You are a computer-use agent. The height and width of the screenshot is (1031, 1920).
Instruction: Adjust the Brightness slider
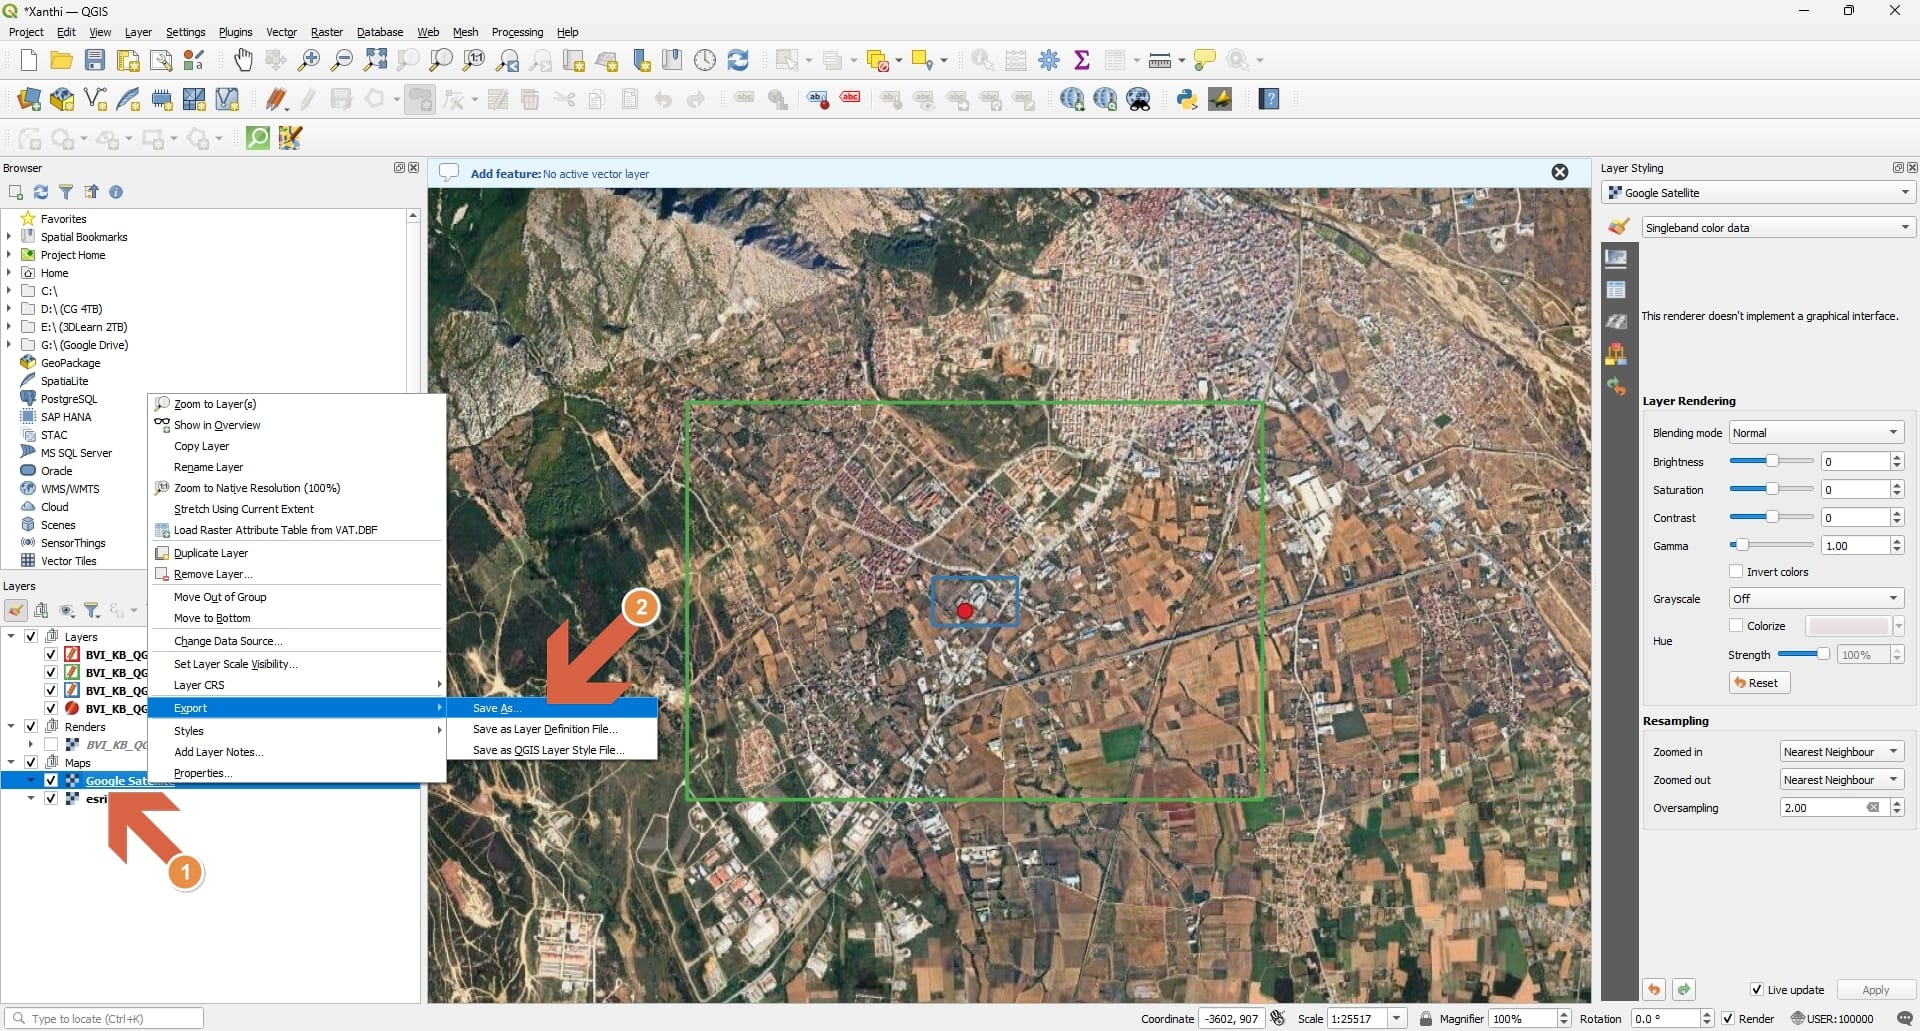click(x=1771, y=461)
